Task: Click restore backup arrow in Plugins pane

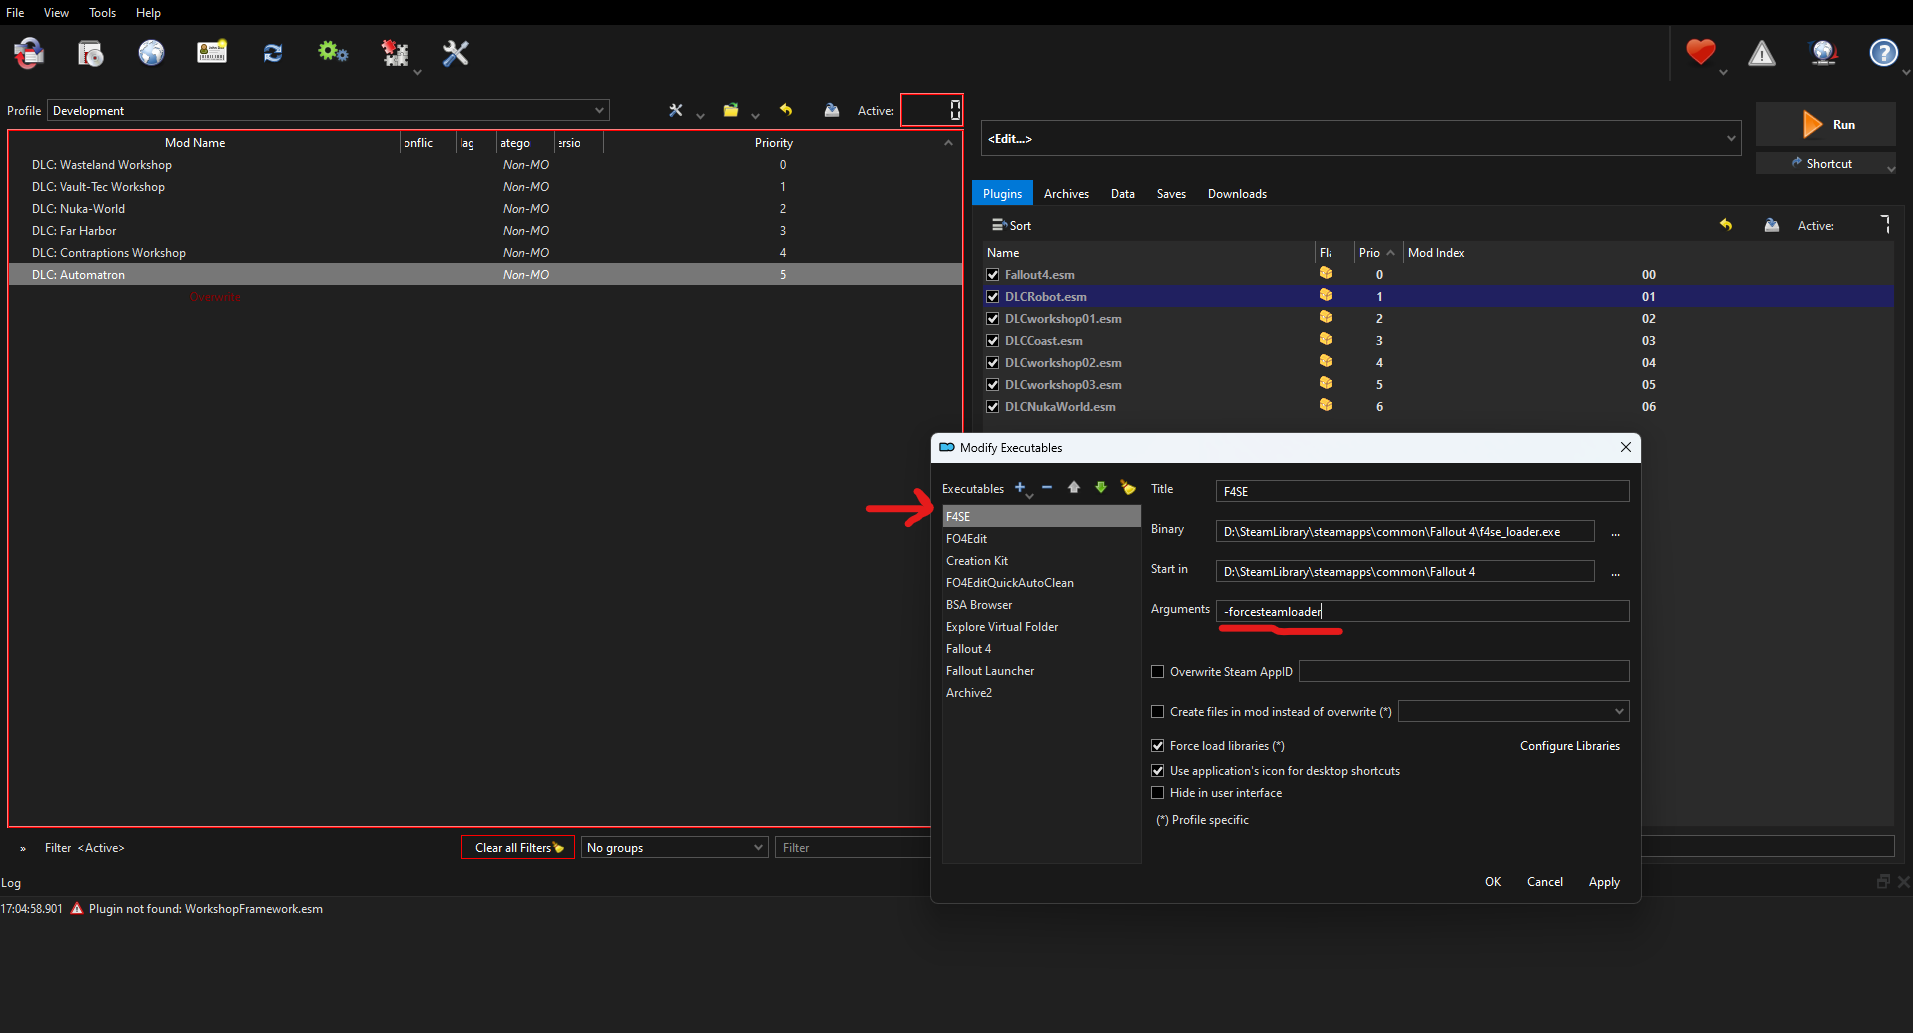Action: [1726, 225]
